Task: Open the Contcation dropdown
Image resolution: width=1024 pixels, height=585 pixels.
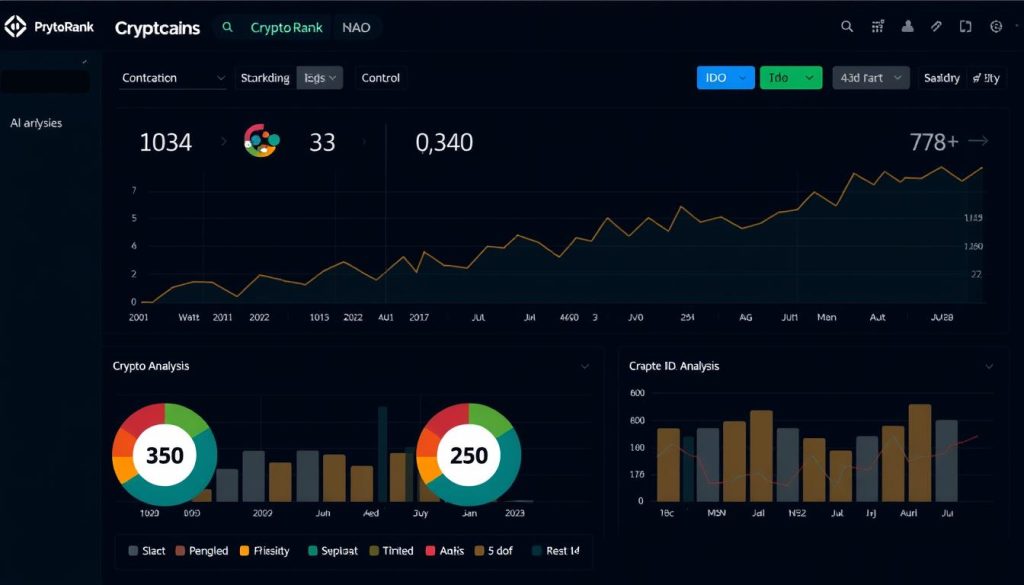Action: [174, 78]
